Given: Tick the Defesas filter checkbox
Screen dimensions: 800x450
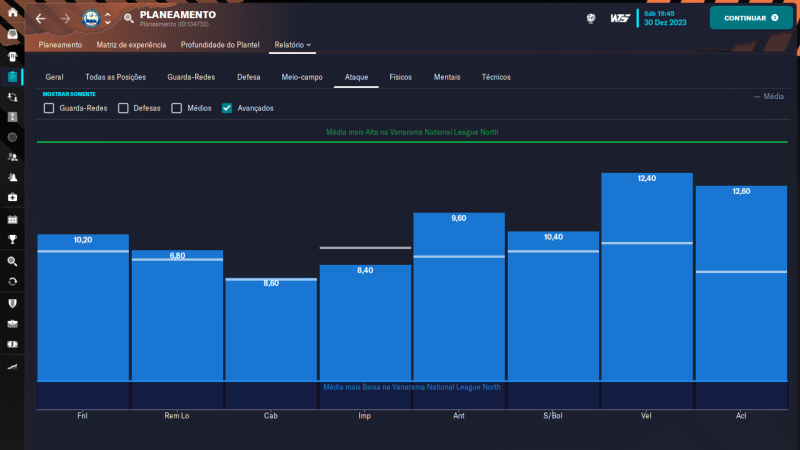Looking at the screenshot, I should (x=123, y=108).
